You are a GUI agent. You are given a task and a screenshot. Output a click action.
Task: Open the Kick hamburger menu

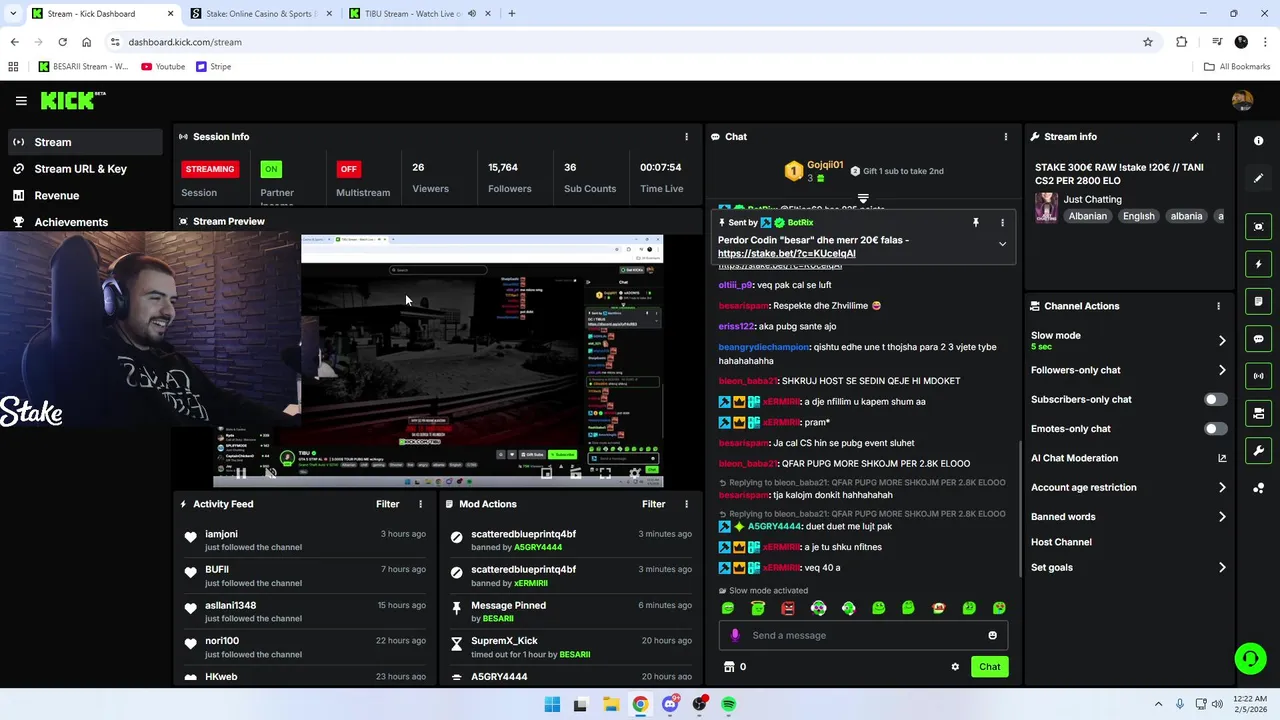[x=21, y=101]
